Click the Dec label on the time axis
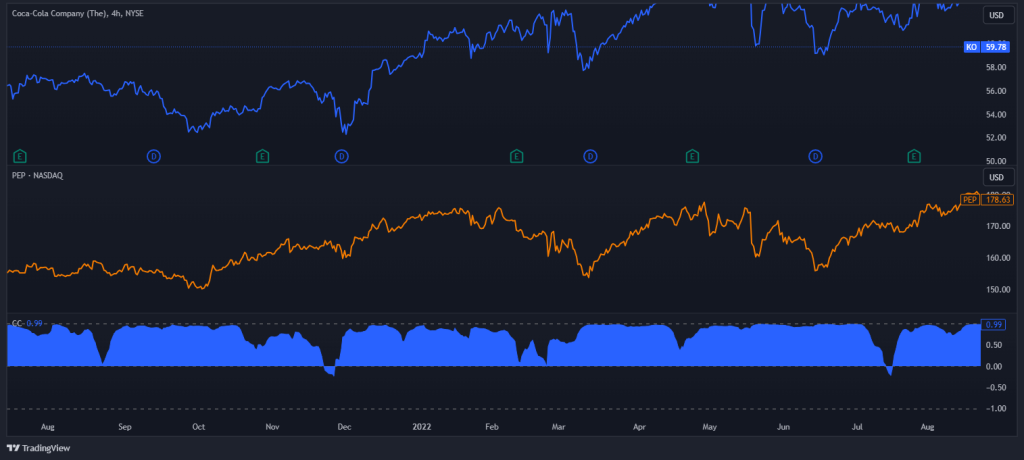This screenshot has width=1024, height=460. [x=344, y=427]
